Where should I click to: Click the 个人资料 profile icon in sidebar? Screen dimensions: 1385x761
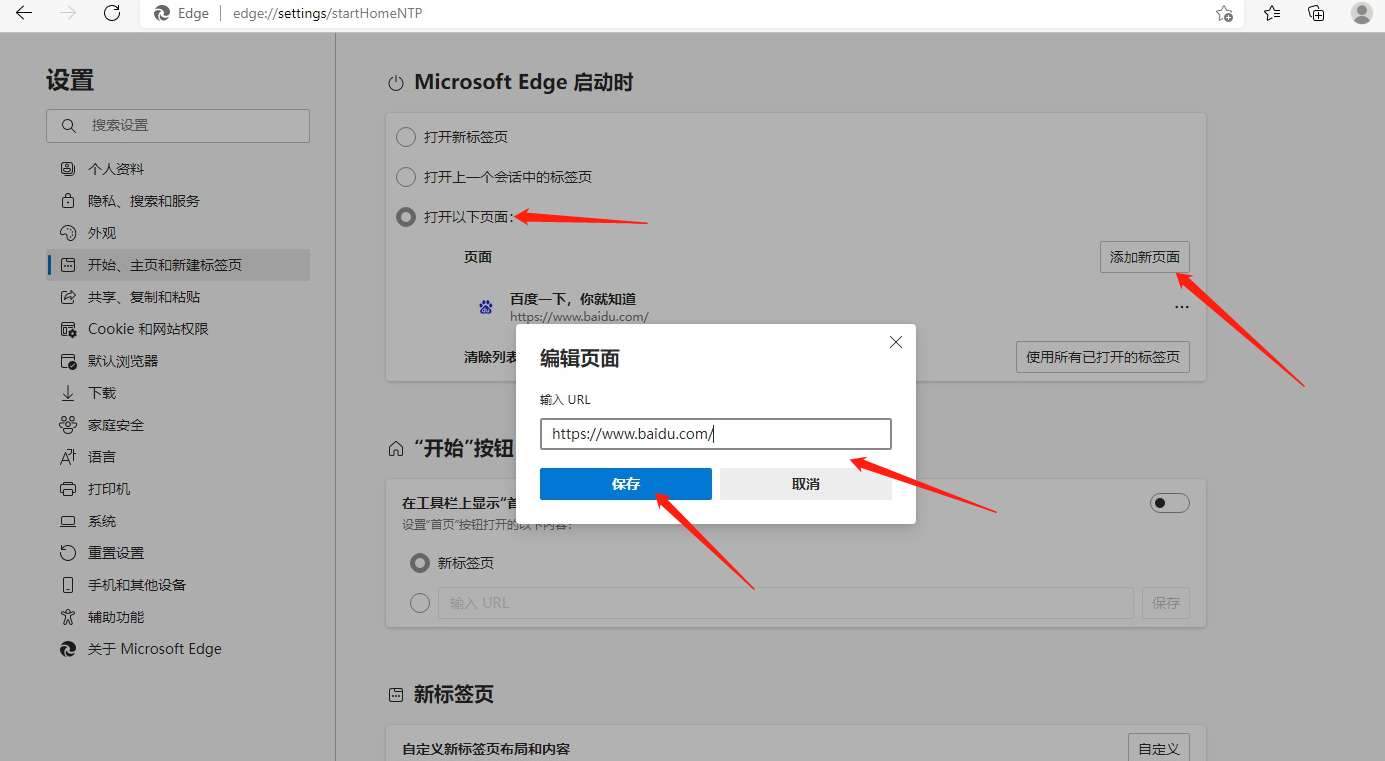pyautogui.click(x=68, y=169)
